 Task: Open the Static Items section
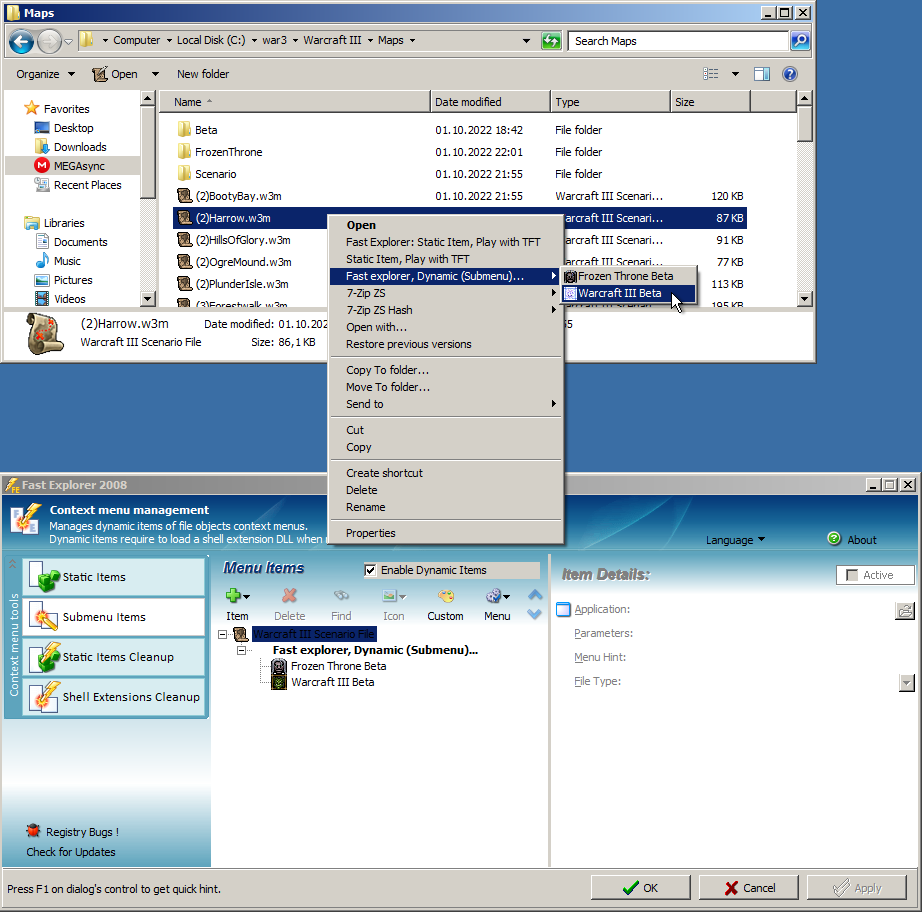pos(114,577)
